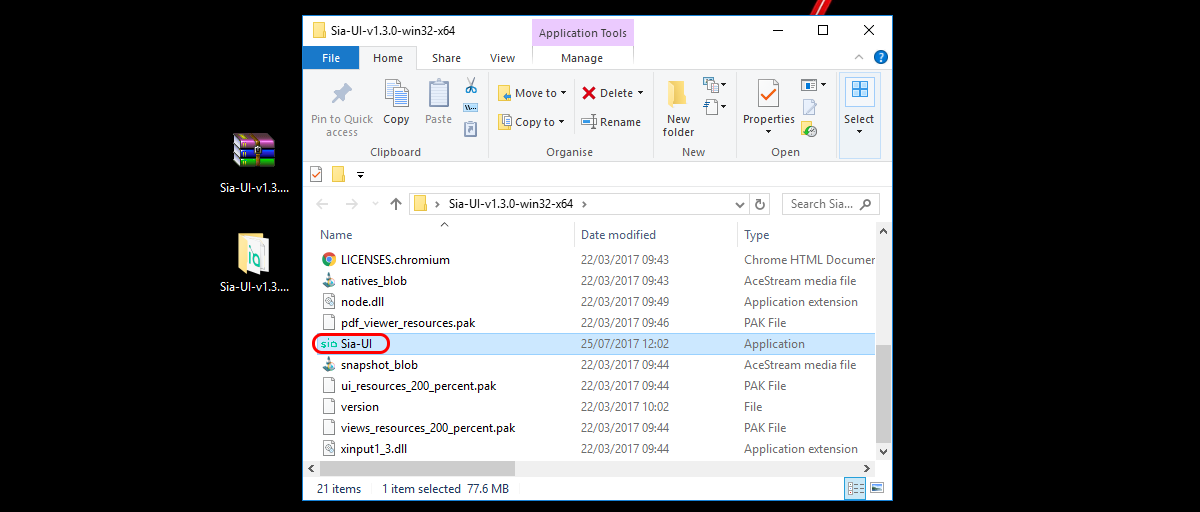Open the address bar history dropdown
The image size is (1200, 512).
(x=741, y=204)
